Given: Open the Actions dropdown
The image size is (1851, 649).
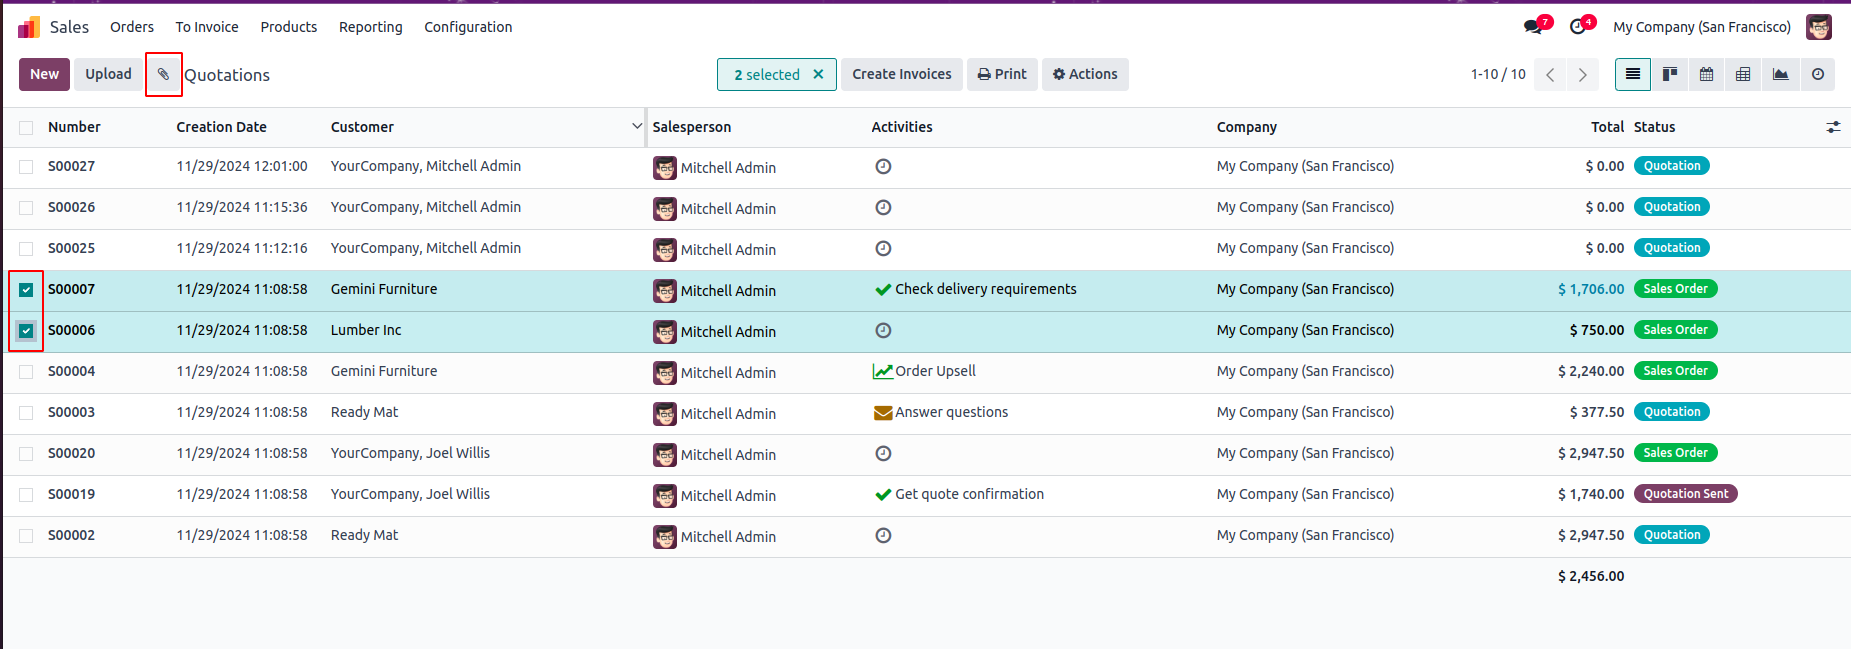Looking at the screenshot, I should coord(1085,74).
